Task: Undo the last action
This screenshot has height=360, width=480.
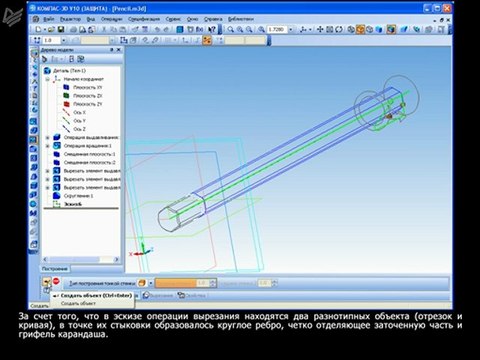Action: 157,30
